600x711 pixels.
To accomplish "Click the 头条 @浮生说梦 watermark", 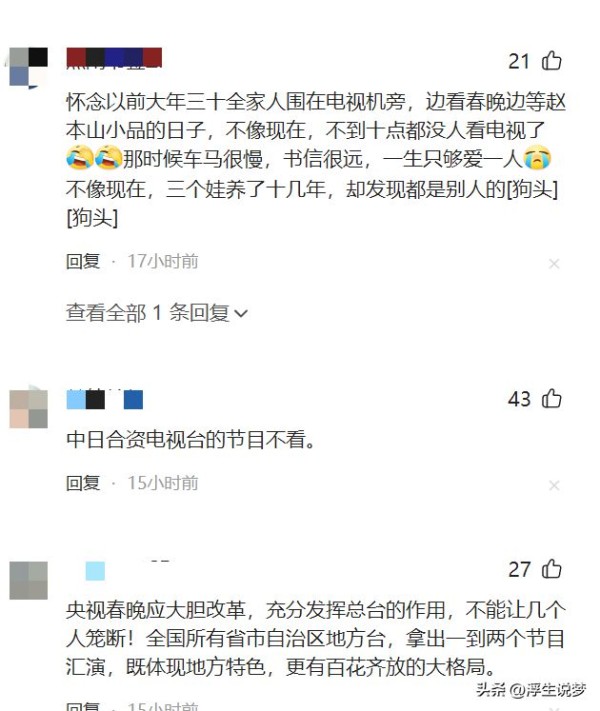I will [531, 690].
